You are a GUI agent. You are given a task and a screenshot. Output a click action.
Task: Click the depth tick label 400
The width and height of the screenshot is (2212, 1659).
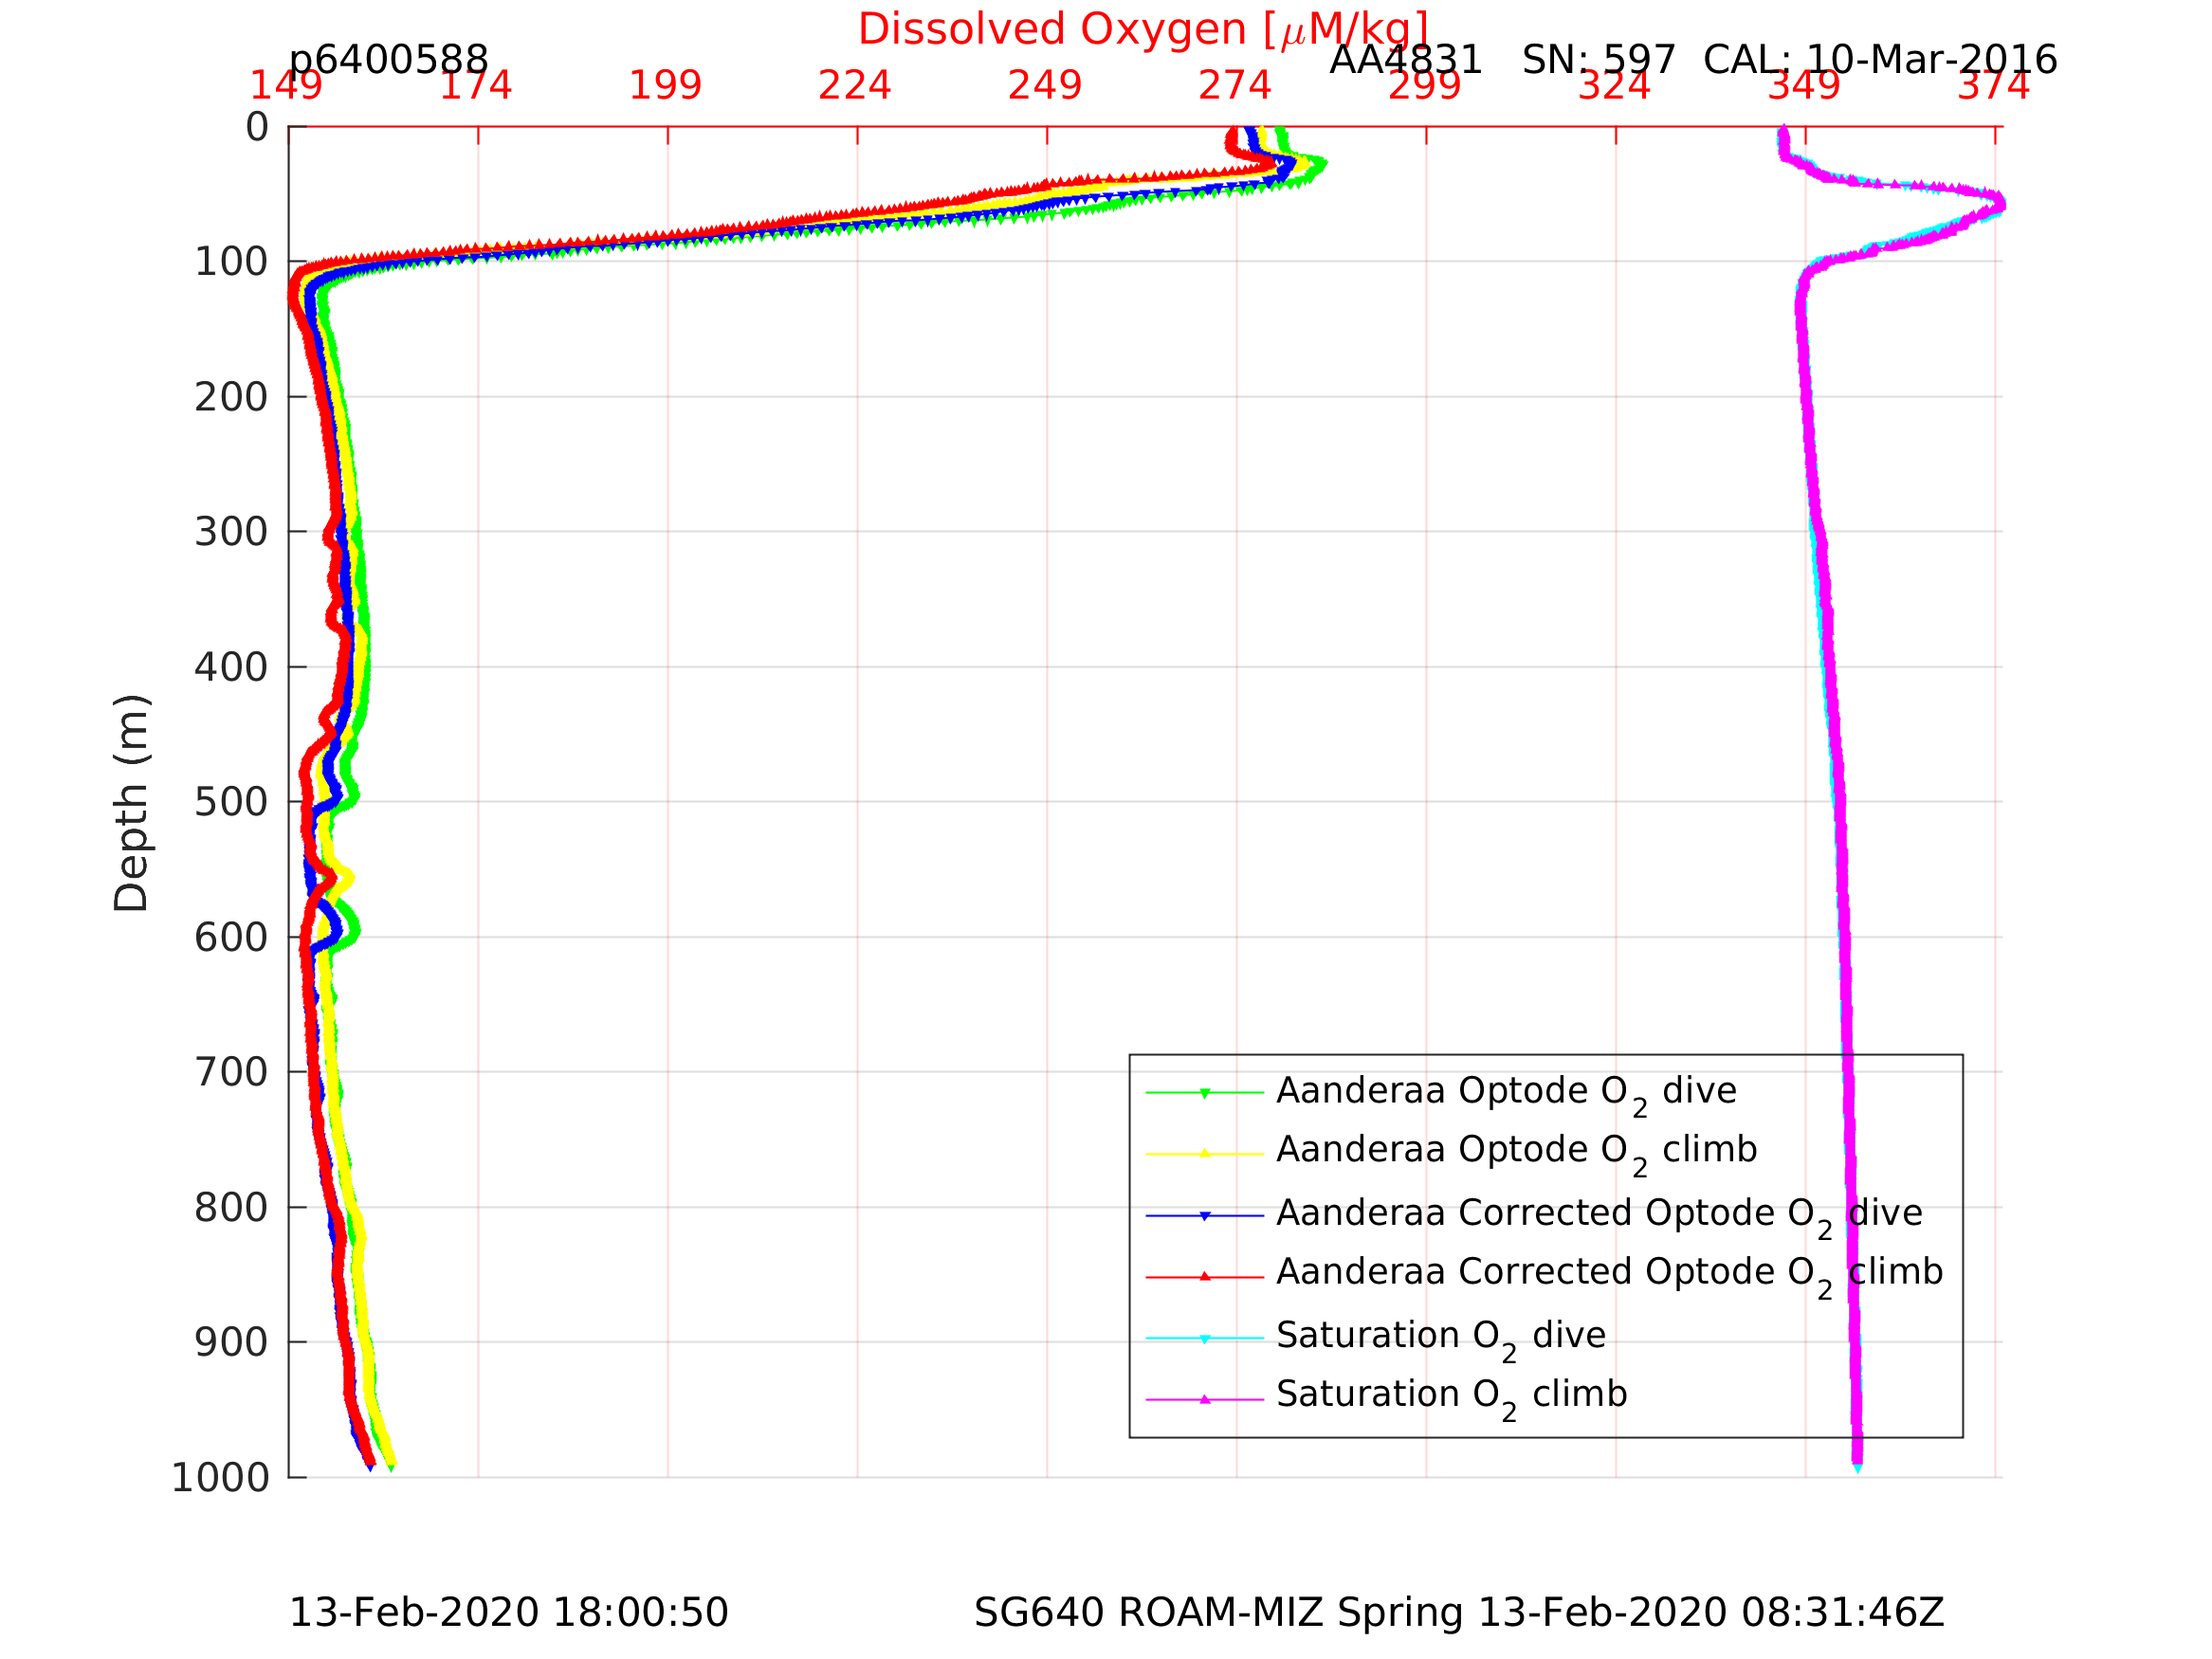coord(232,667)
